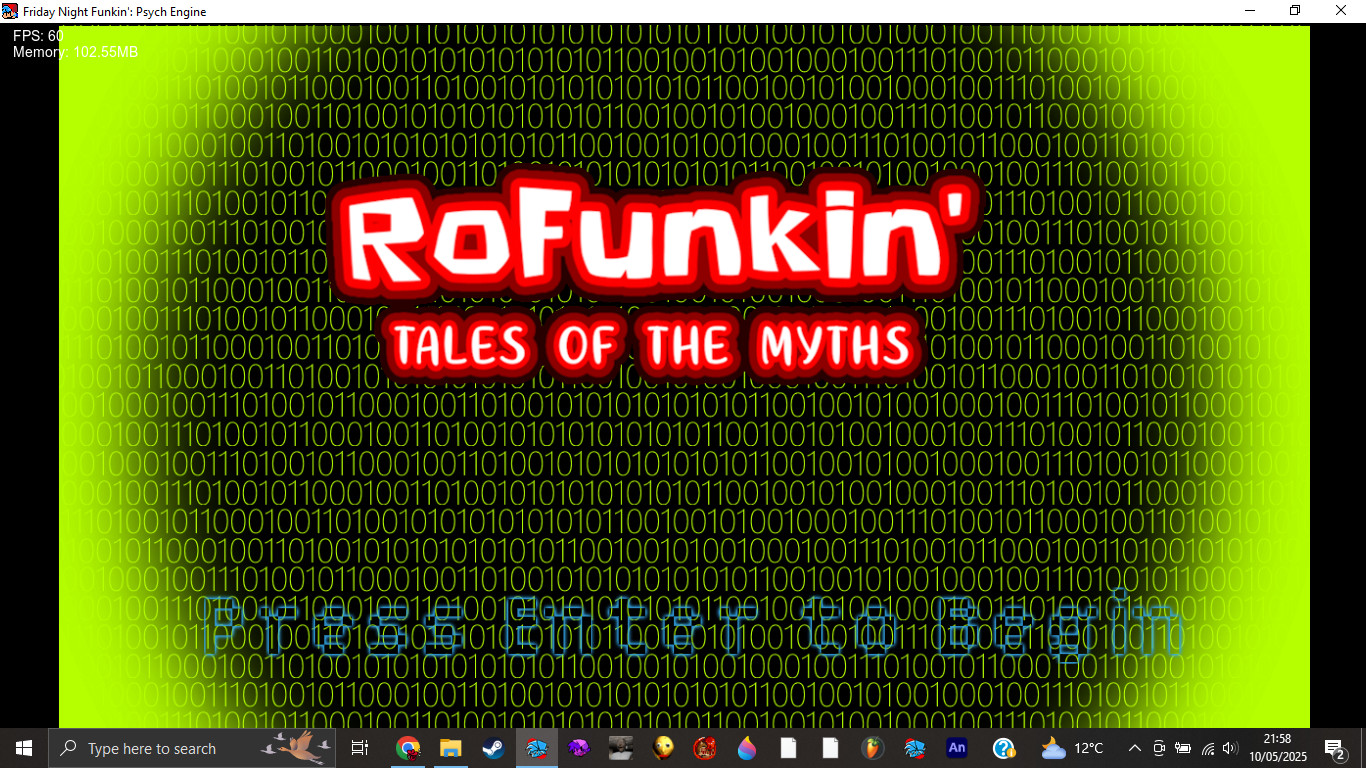Image resolution: width=1366 pixels, height=768 pixels.
Task: Open the Get Help question-mark icon
Action: [x=1004, y=748]
